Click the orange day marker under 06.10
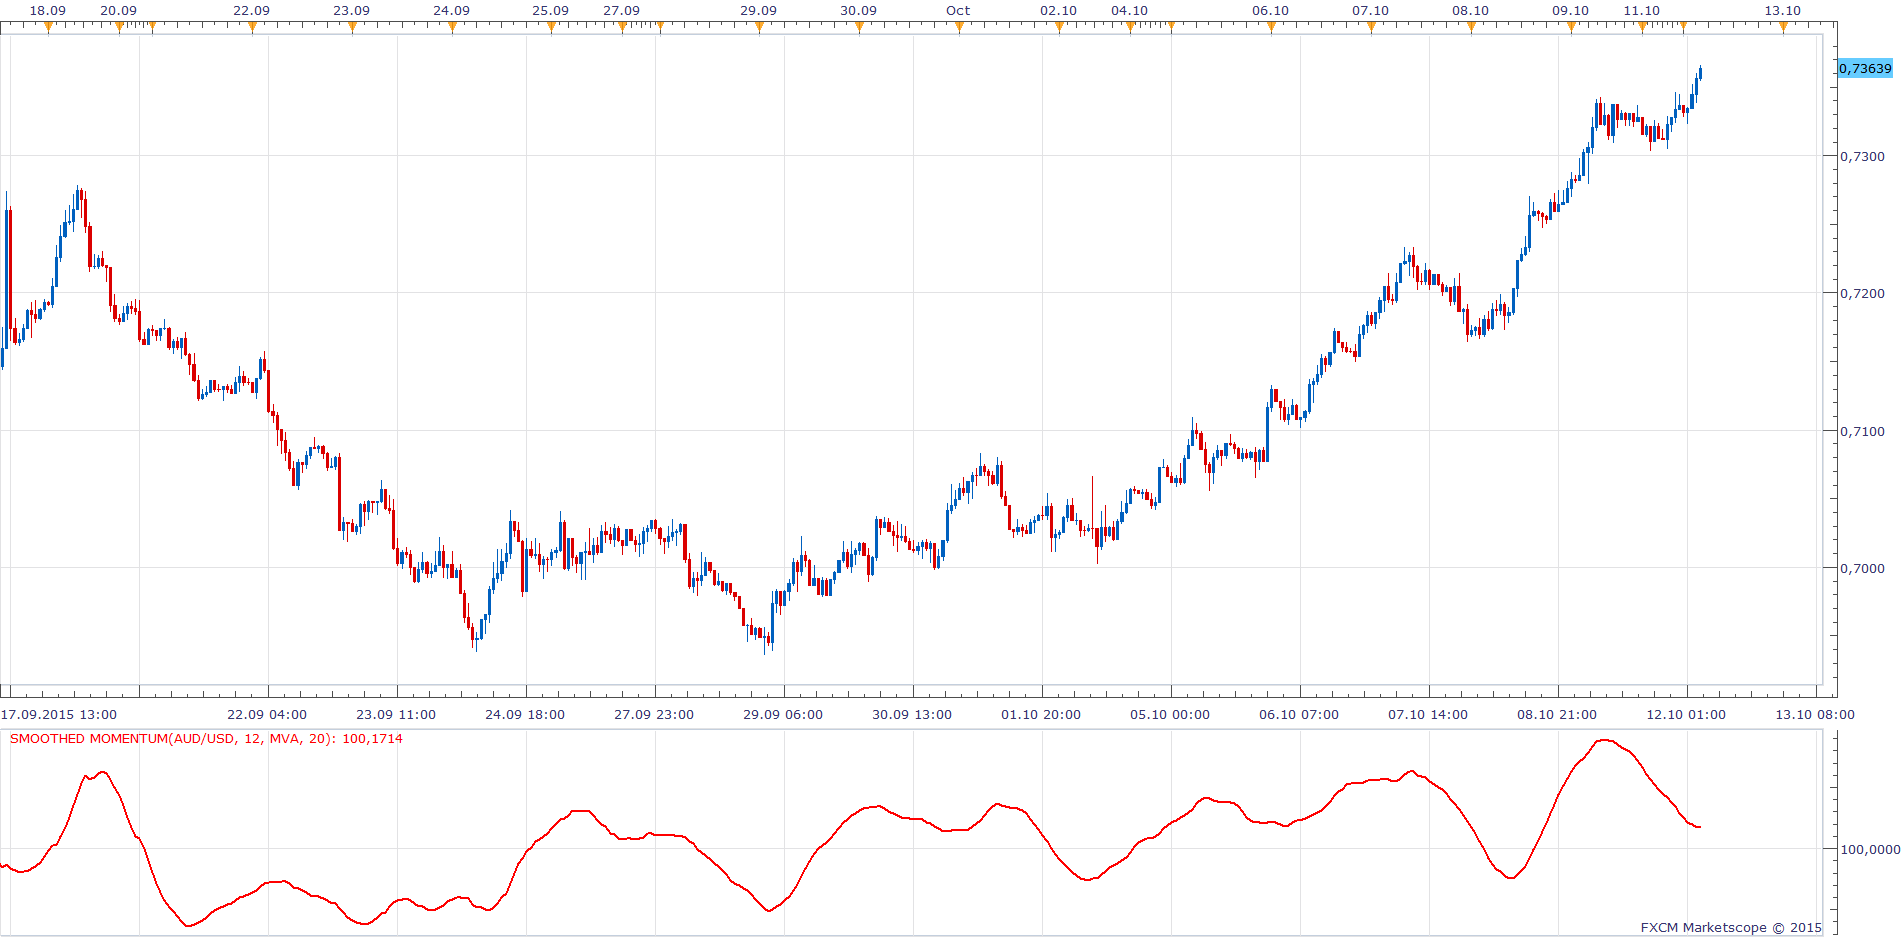Viewport: 1903px width, 937px height. (1271, 27)
